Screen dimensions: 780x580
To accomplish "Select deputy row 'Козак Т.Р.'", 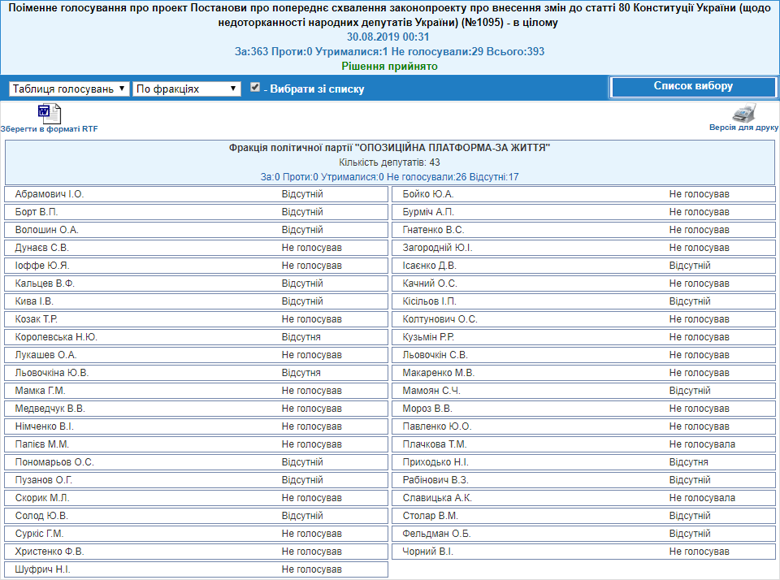I will tap(196, 319).
